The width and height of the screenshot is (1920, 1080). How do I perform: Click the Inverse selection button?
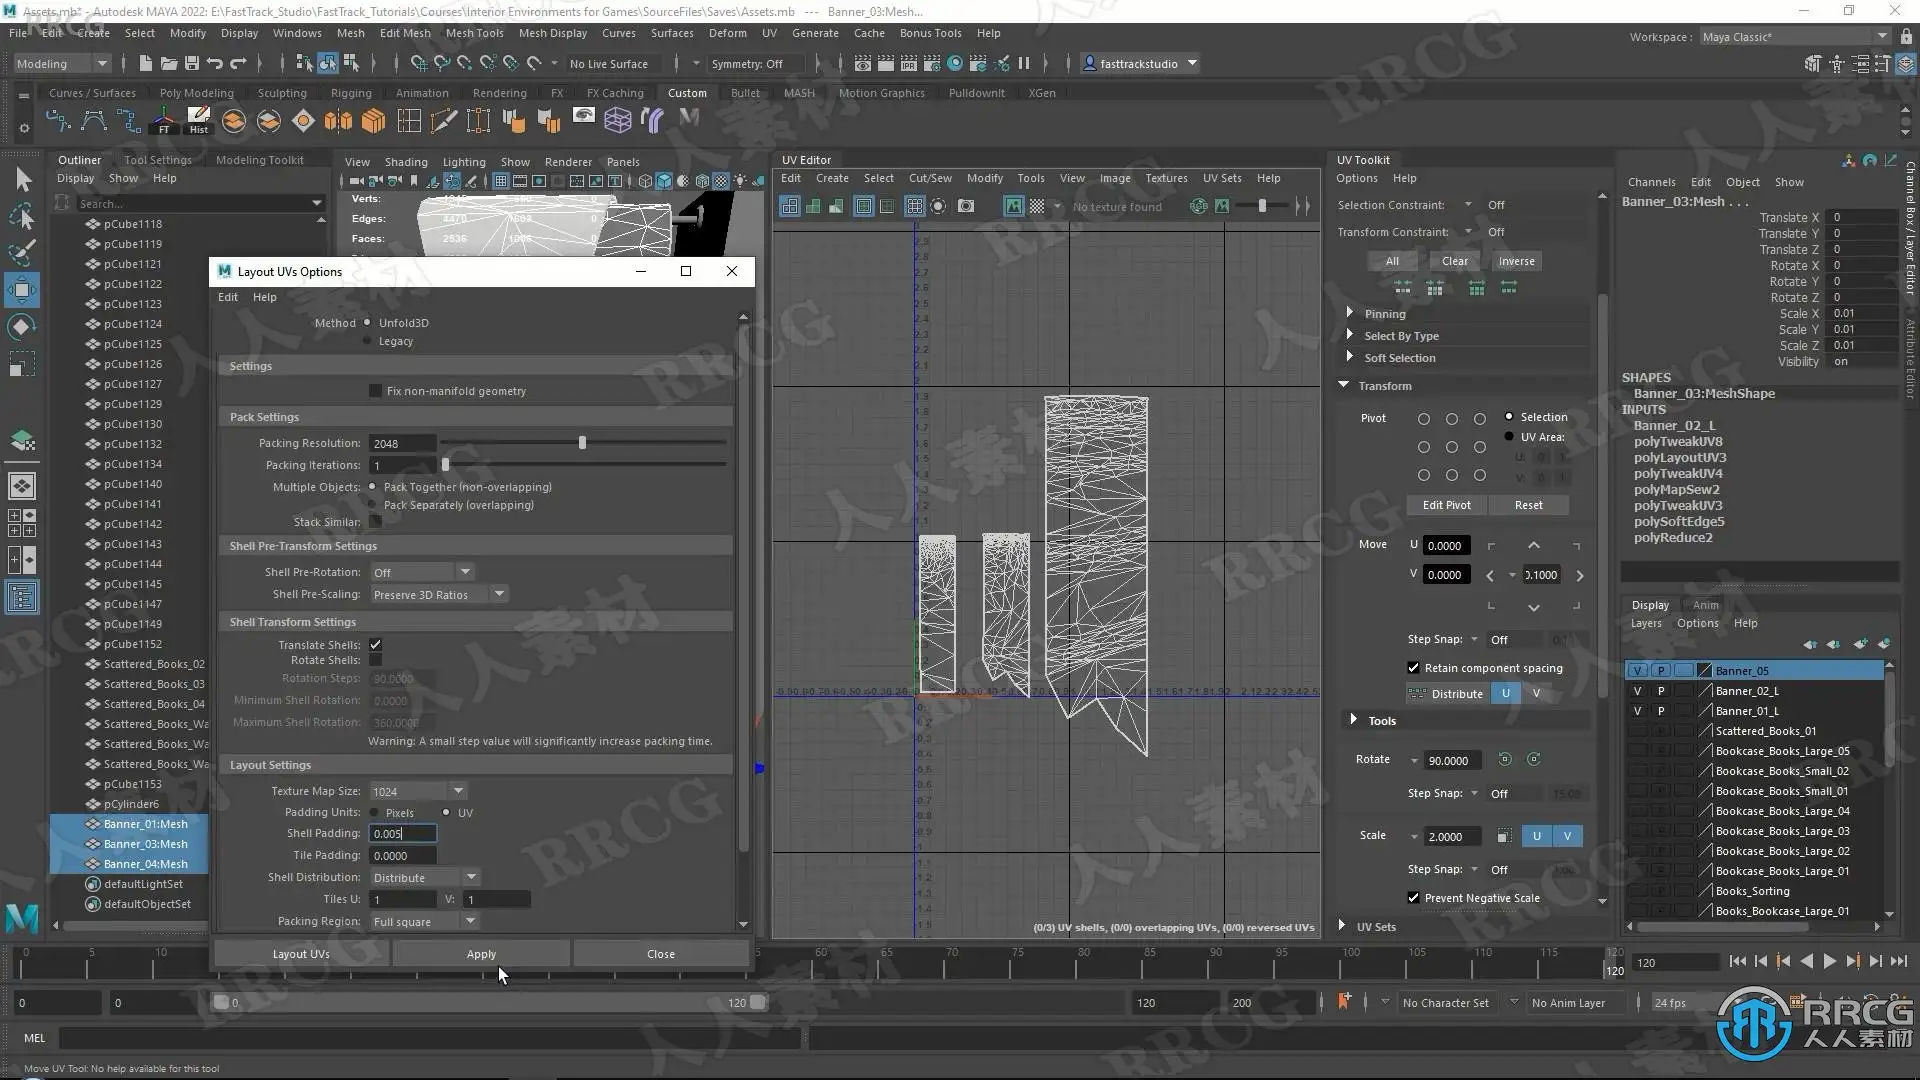coord(1516,261)
